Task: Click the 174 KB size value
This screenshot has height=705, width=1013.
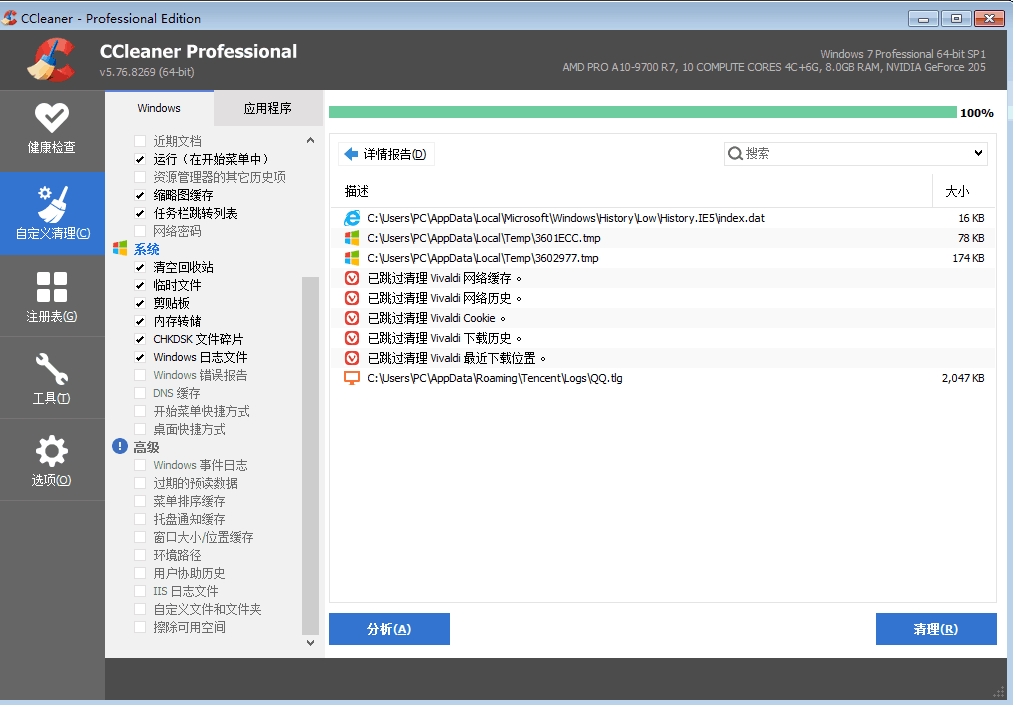Action: tap(968, 258)
